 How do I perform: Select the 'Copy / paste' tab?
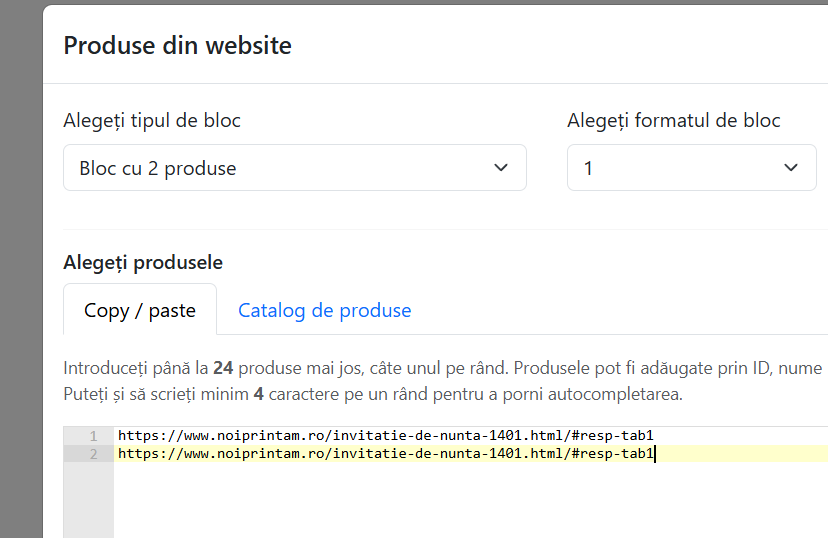140,310
